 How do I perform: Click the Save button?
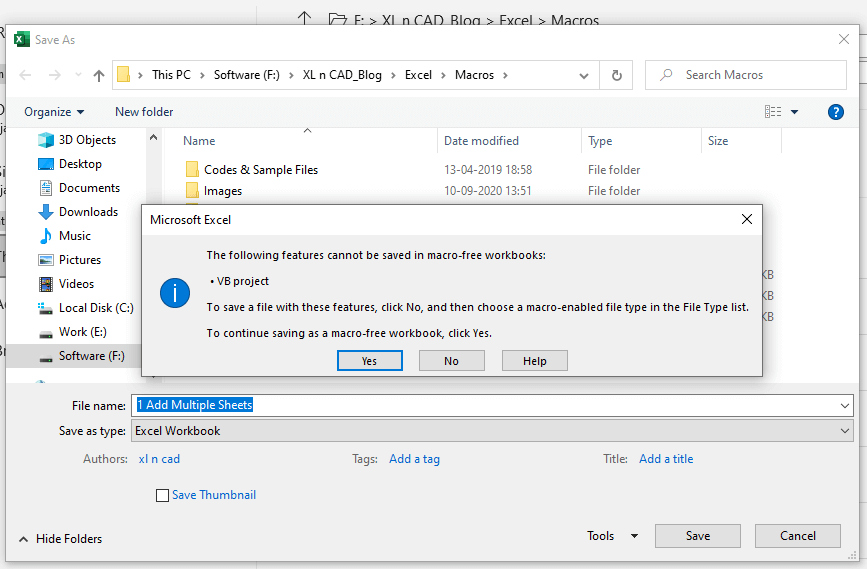click(698, 536)
